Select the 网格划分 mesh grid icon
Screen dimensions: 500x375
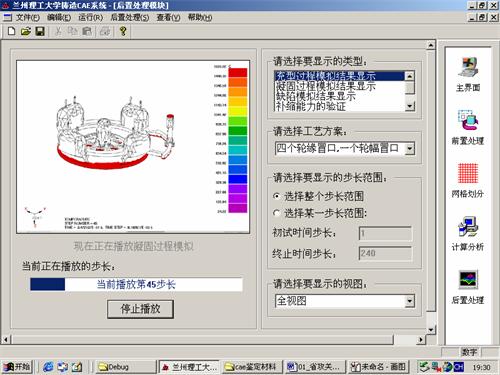tap(468, 181)
